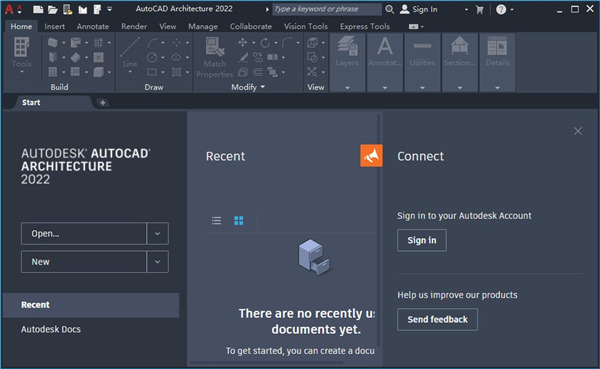Switch to the Annotate ribbon tab
Screen dimensions: 600x369
pyautogui.click(x=93, y=26)
